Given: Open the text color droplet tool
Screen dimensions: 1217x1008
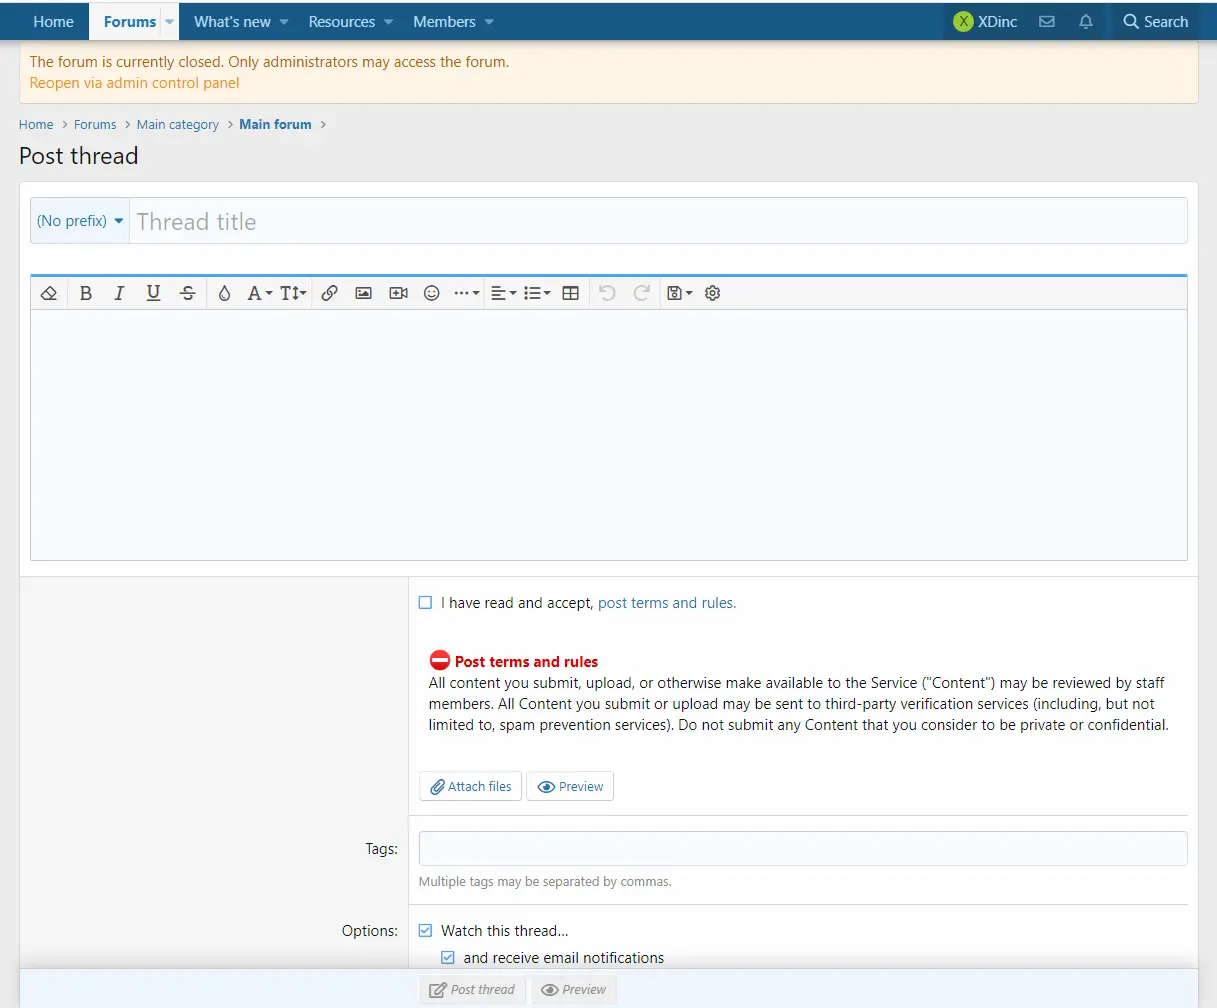Looking at the screenshot, I should (x=225, y=293).
